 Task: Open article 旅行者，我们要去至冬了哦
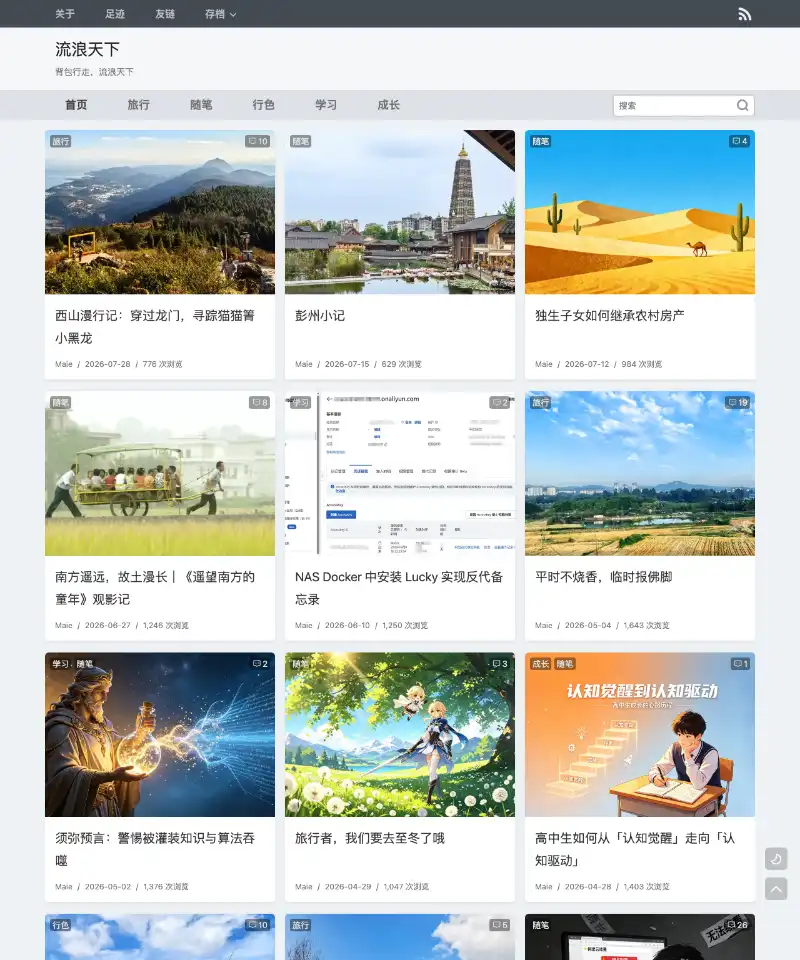(370, 838)
